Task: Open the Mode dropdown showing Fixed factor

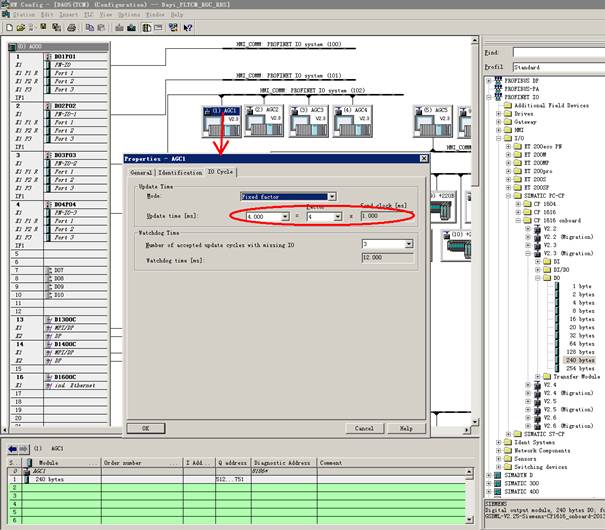Action: tap(331, 197)
